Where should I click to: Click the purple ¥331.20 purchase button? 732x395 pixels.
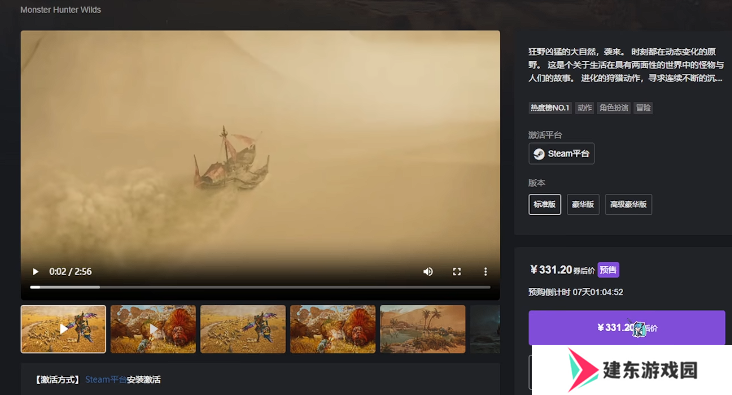(x=626, y=328)
